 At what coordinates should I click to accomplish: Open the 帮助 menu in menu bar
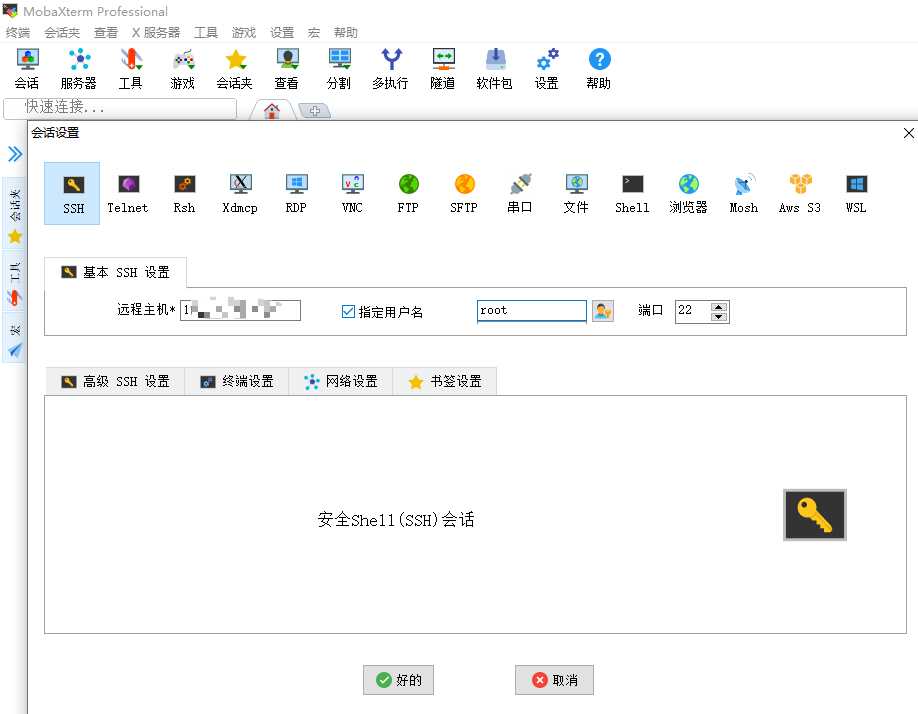click(346, 33)
